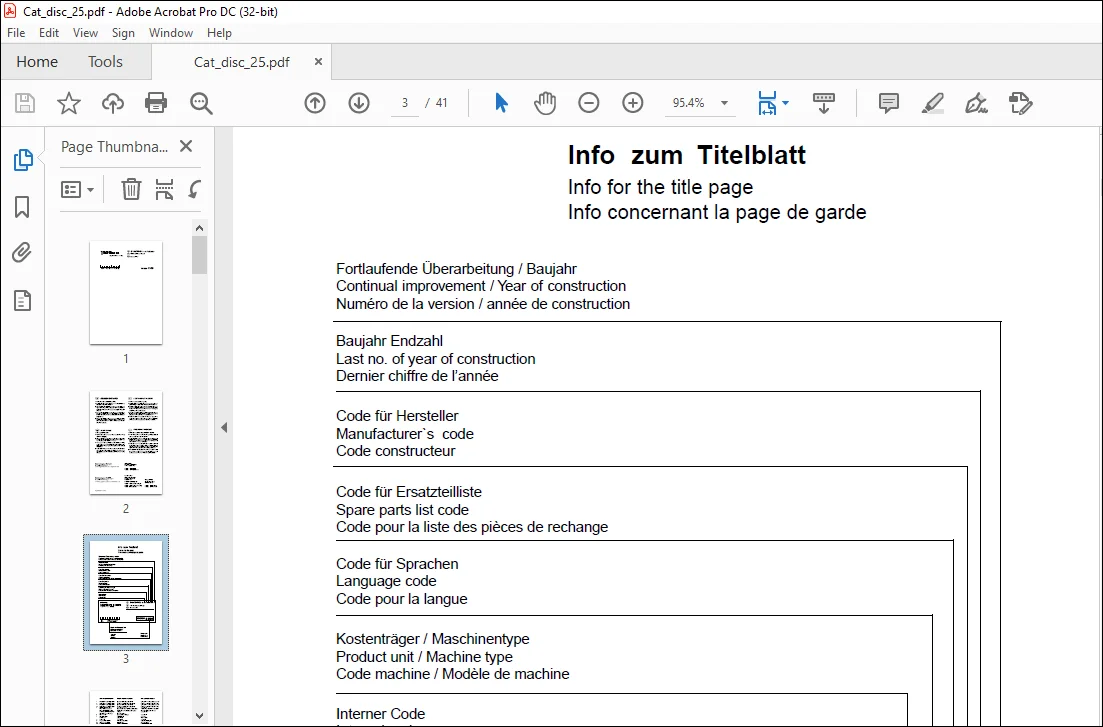The image size is (1103, 727).
Task: Click 'Language code' text
Action: coord(385,581)
